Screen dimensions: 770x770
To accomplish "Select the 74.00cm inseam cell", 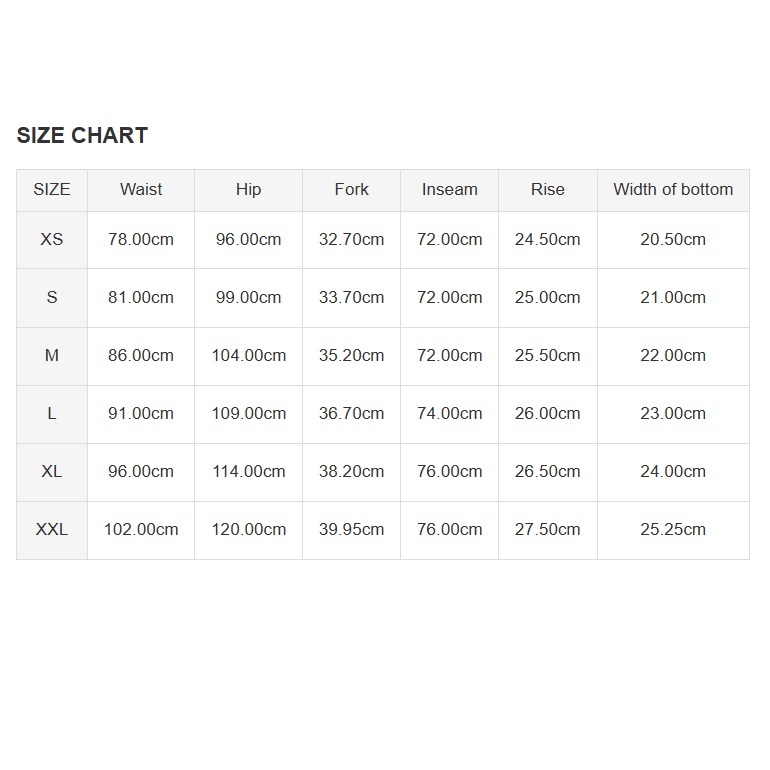I will (x=449, y=413).
